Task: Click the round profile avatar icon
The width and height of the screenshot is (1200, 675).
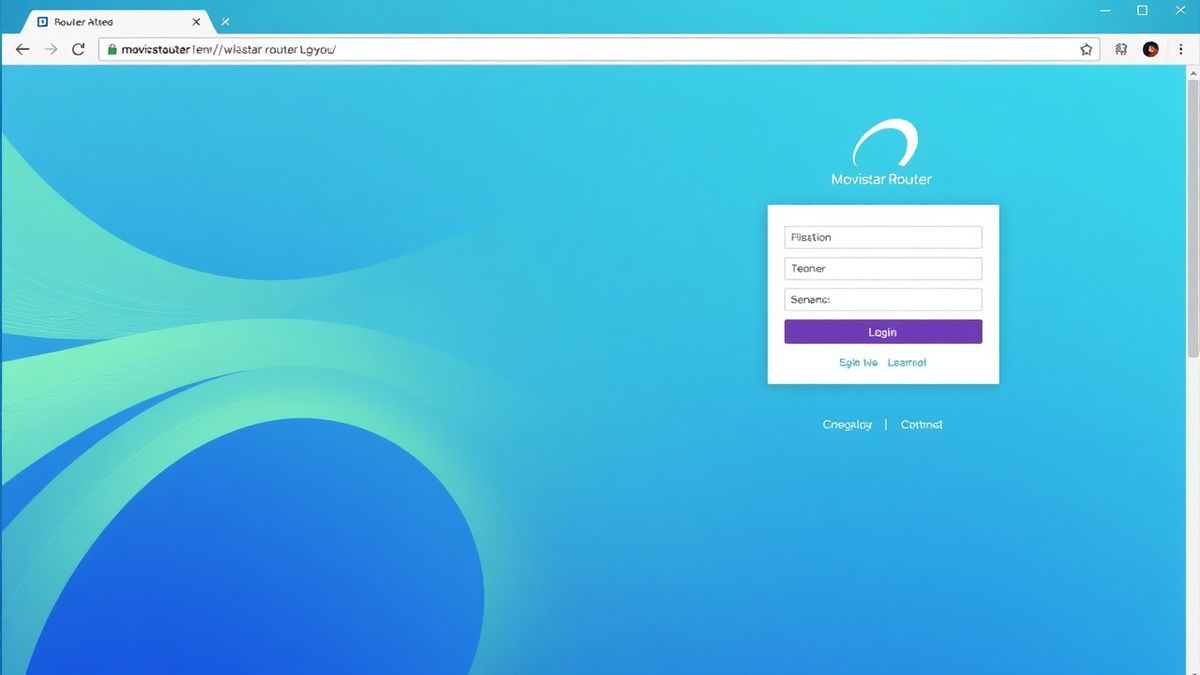Action: 1151,49
